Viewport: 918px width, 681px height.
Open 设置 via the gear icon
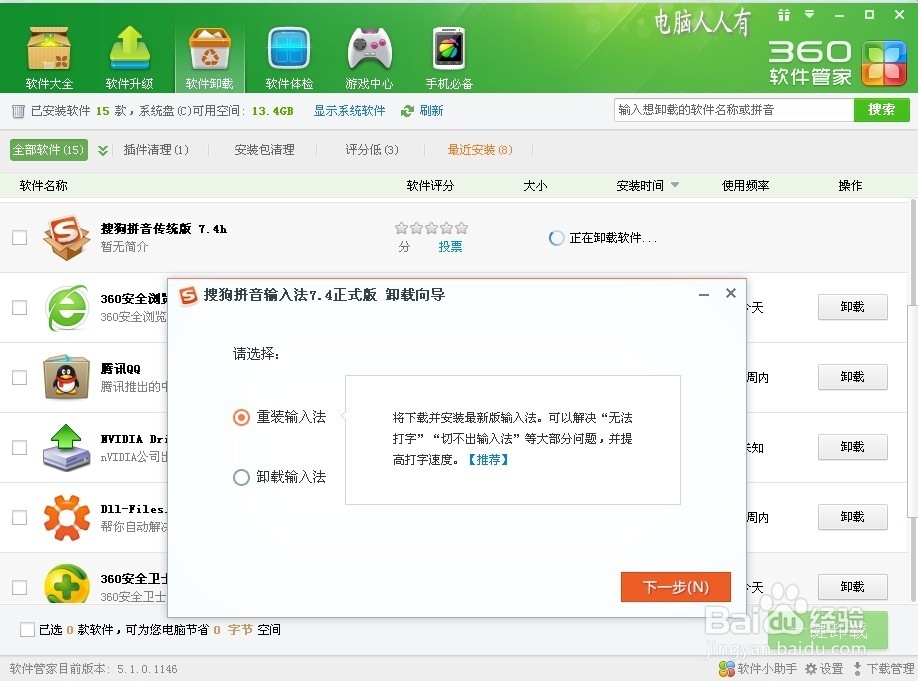(x=823, y=668)
